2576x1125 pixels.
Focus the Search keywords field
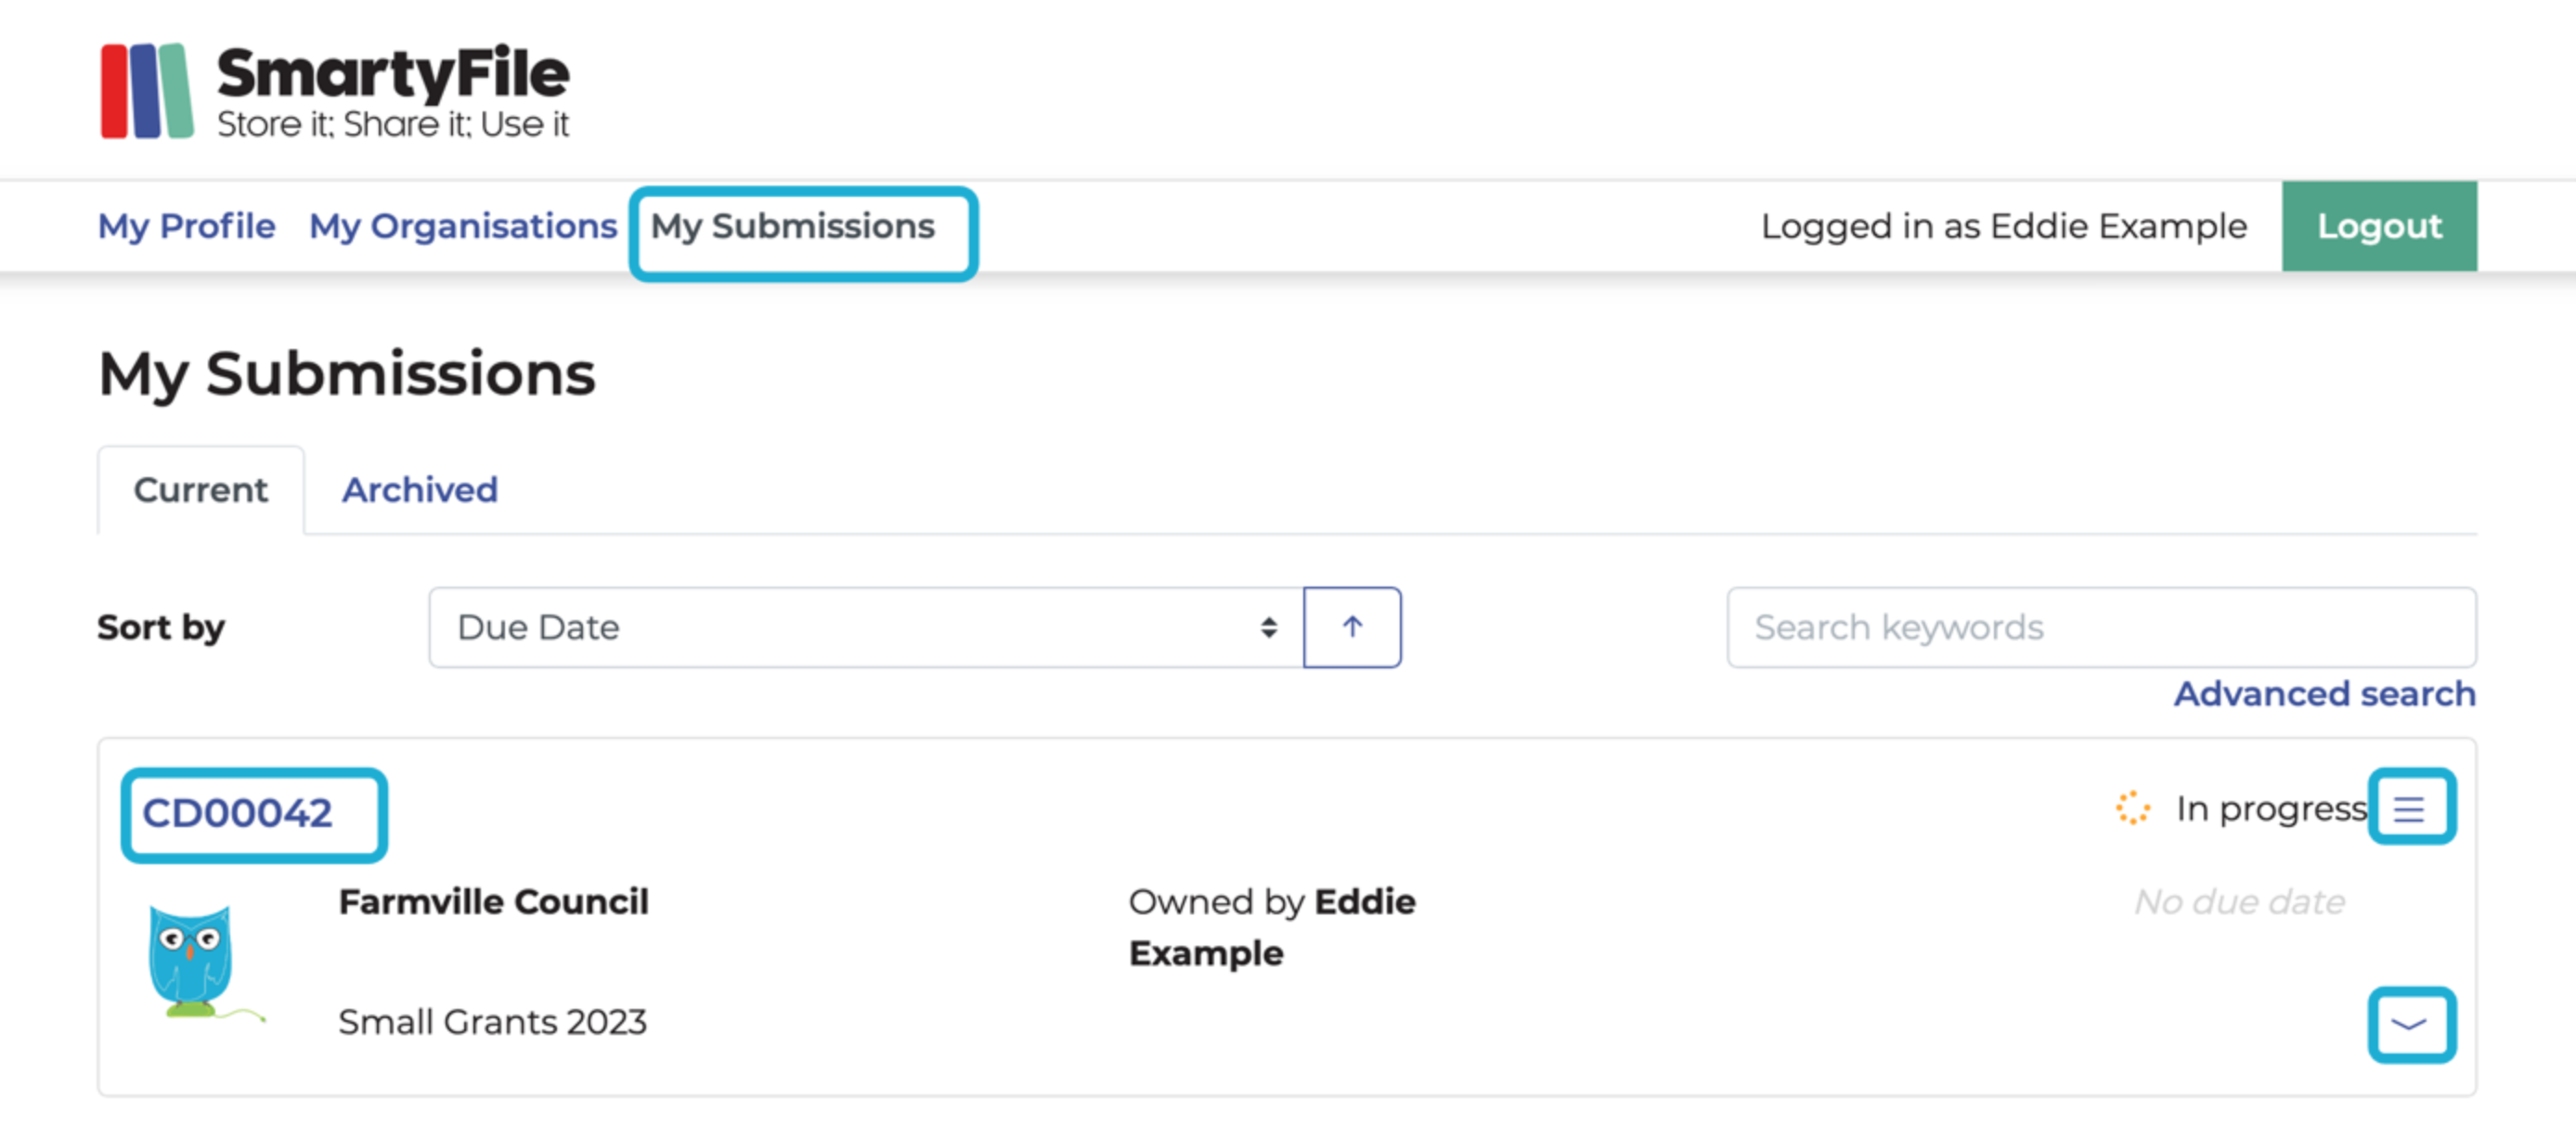tap(2100, 627)
